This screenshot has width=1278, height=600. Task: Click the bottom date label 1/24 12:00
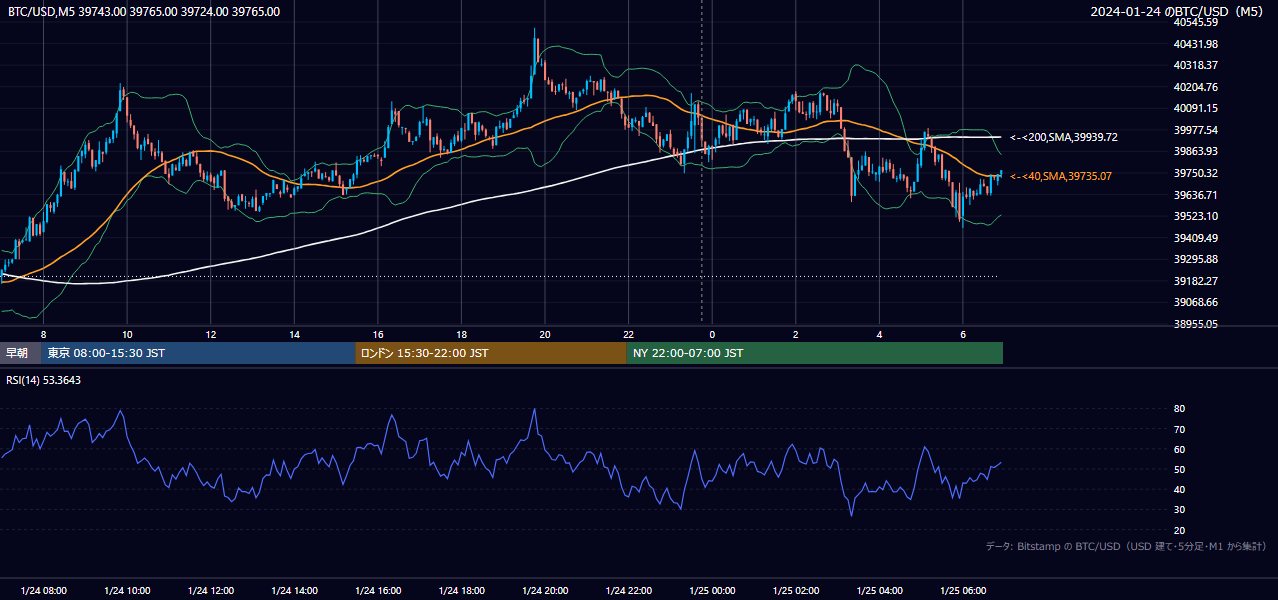pos(211,591)
